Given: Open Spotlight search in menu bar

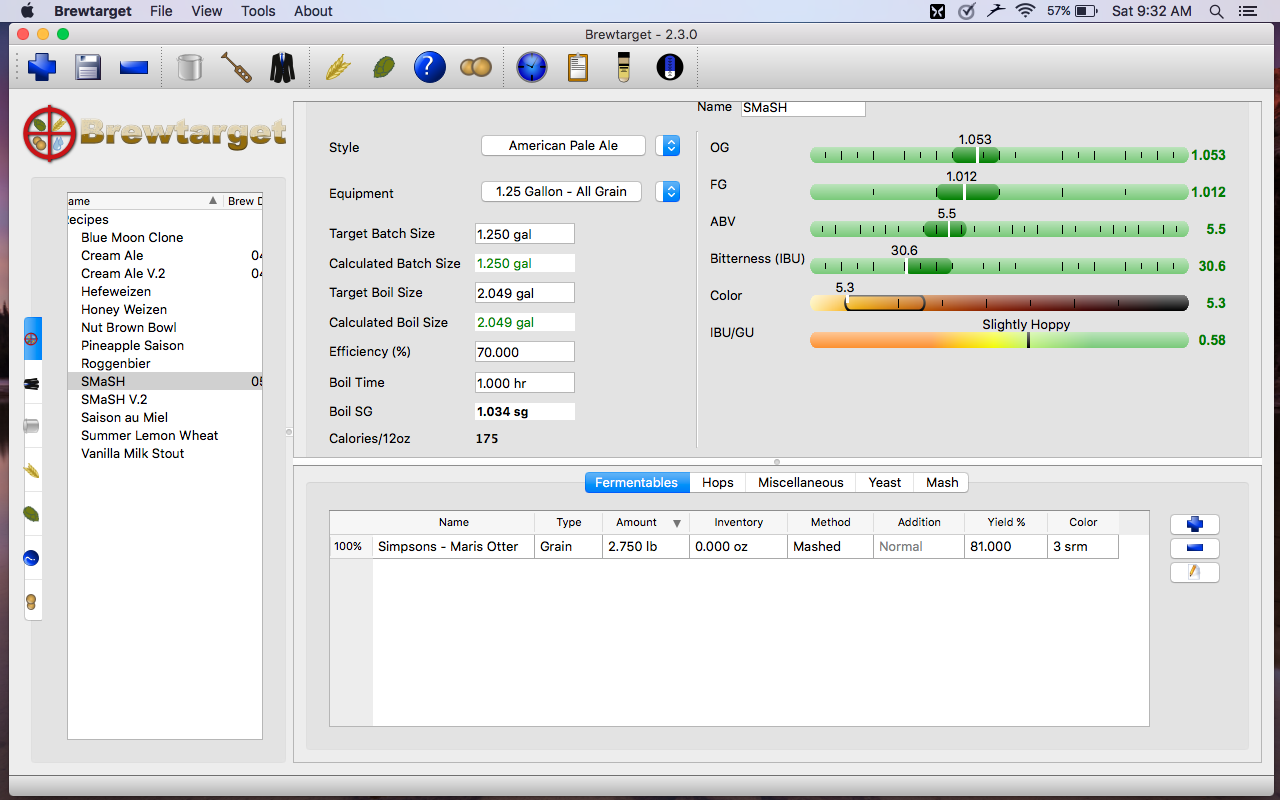Looking at the screenshot, I should (x=1216, y=11).
